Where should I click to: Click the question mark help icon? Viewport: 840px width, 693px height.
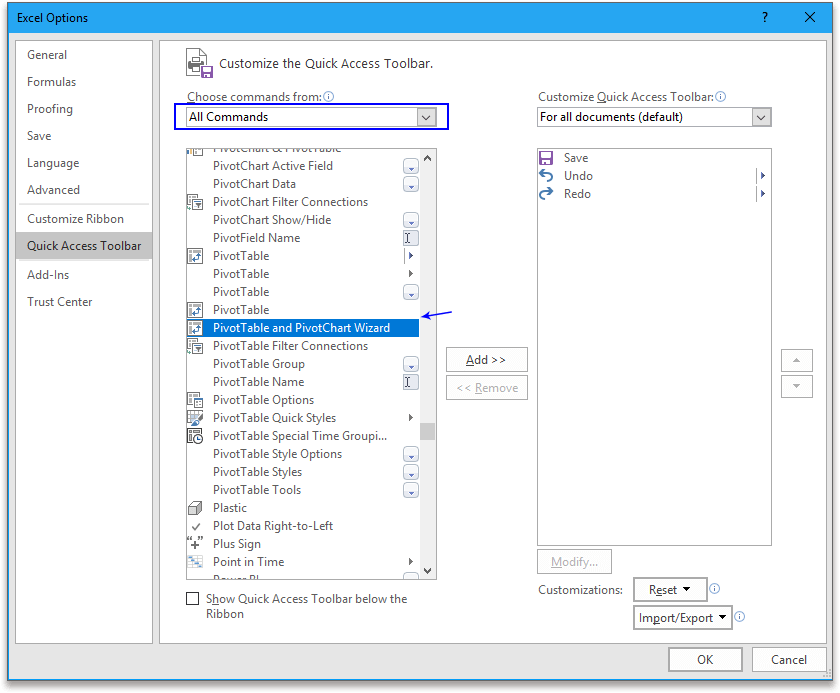[764, 17]
